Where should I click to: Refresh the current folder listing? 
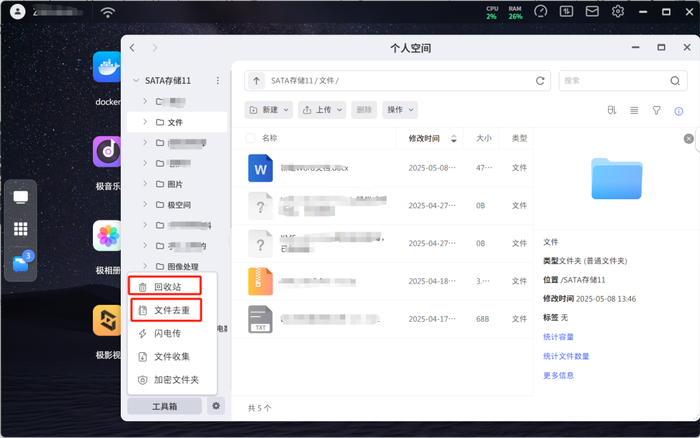[540, 81]
